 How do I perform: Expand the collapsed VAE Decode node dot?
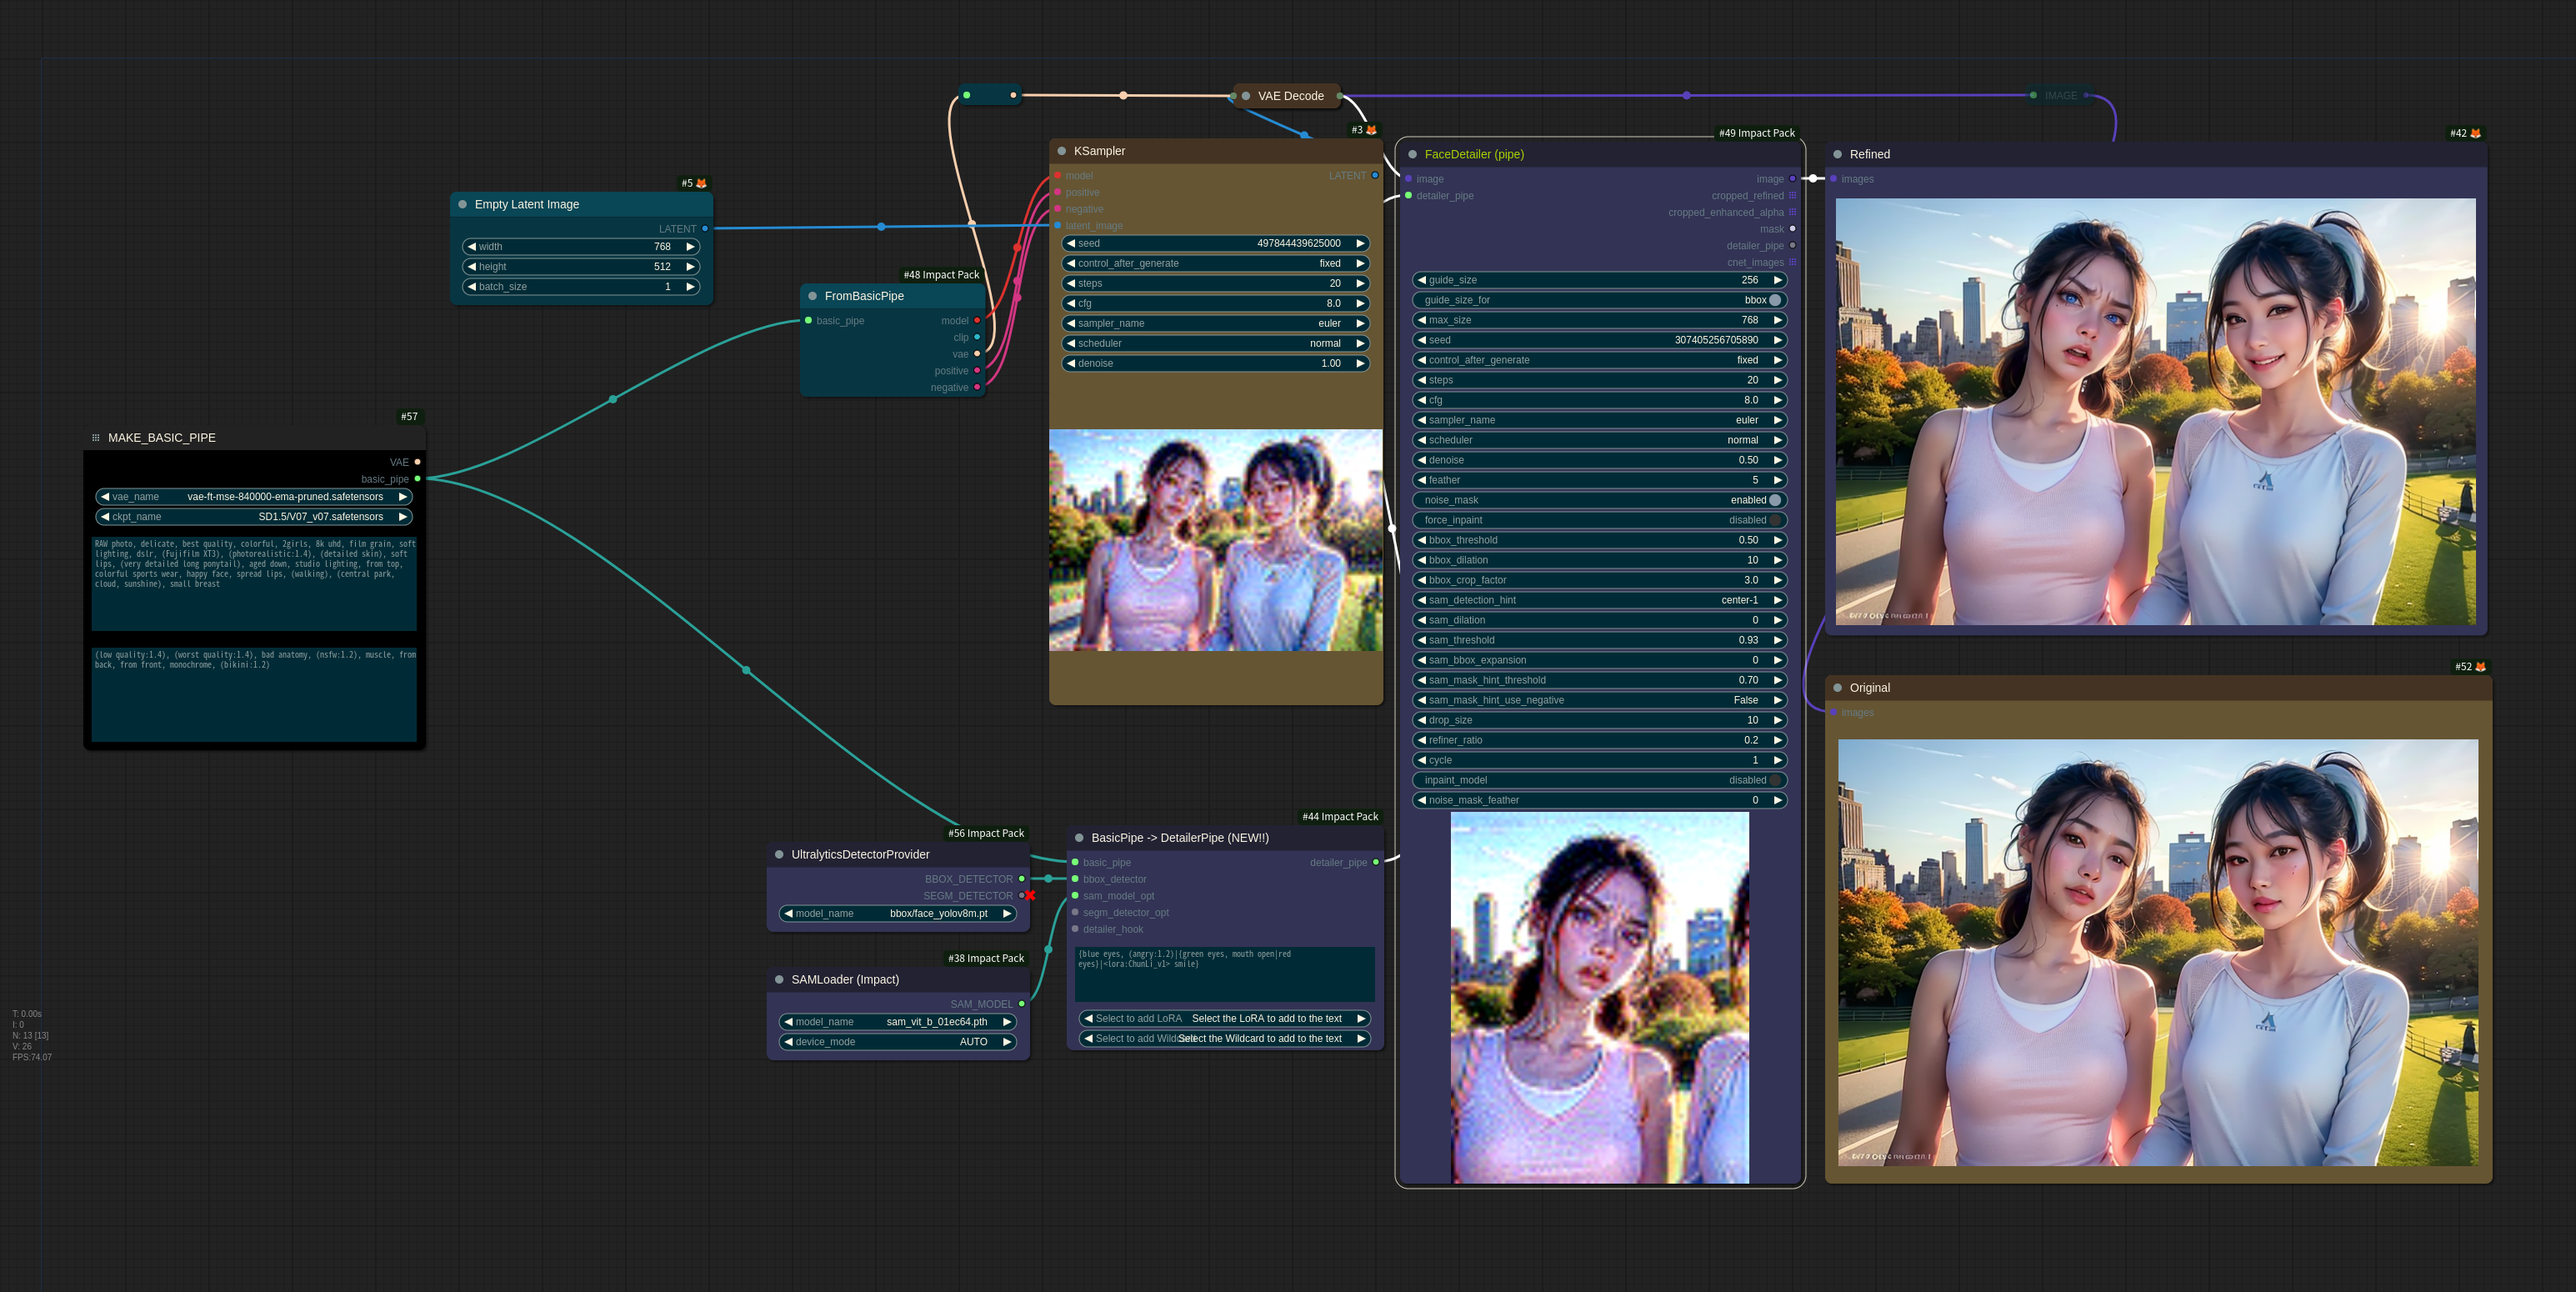click(x=1245, y=96)
